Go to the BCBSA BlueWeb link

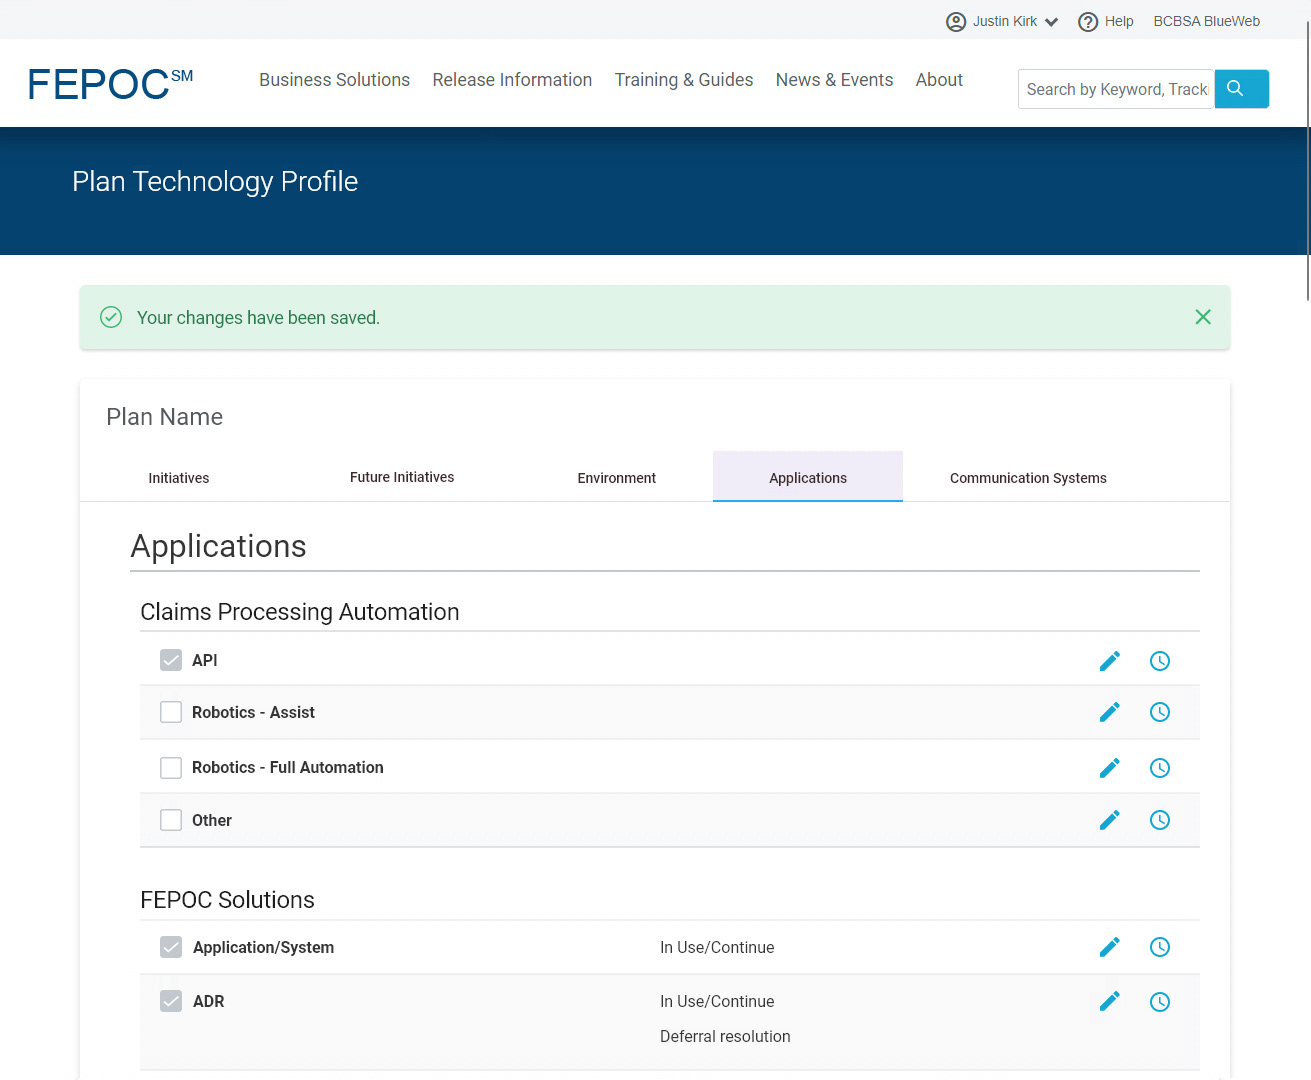[1206, 21]
